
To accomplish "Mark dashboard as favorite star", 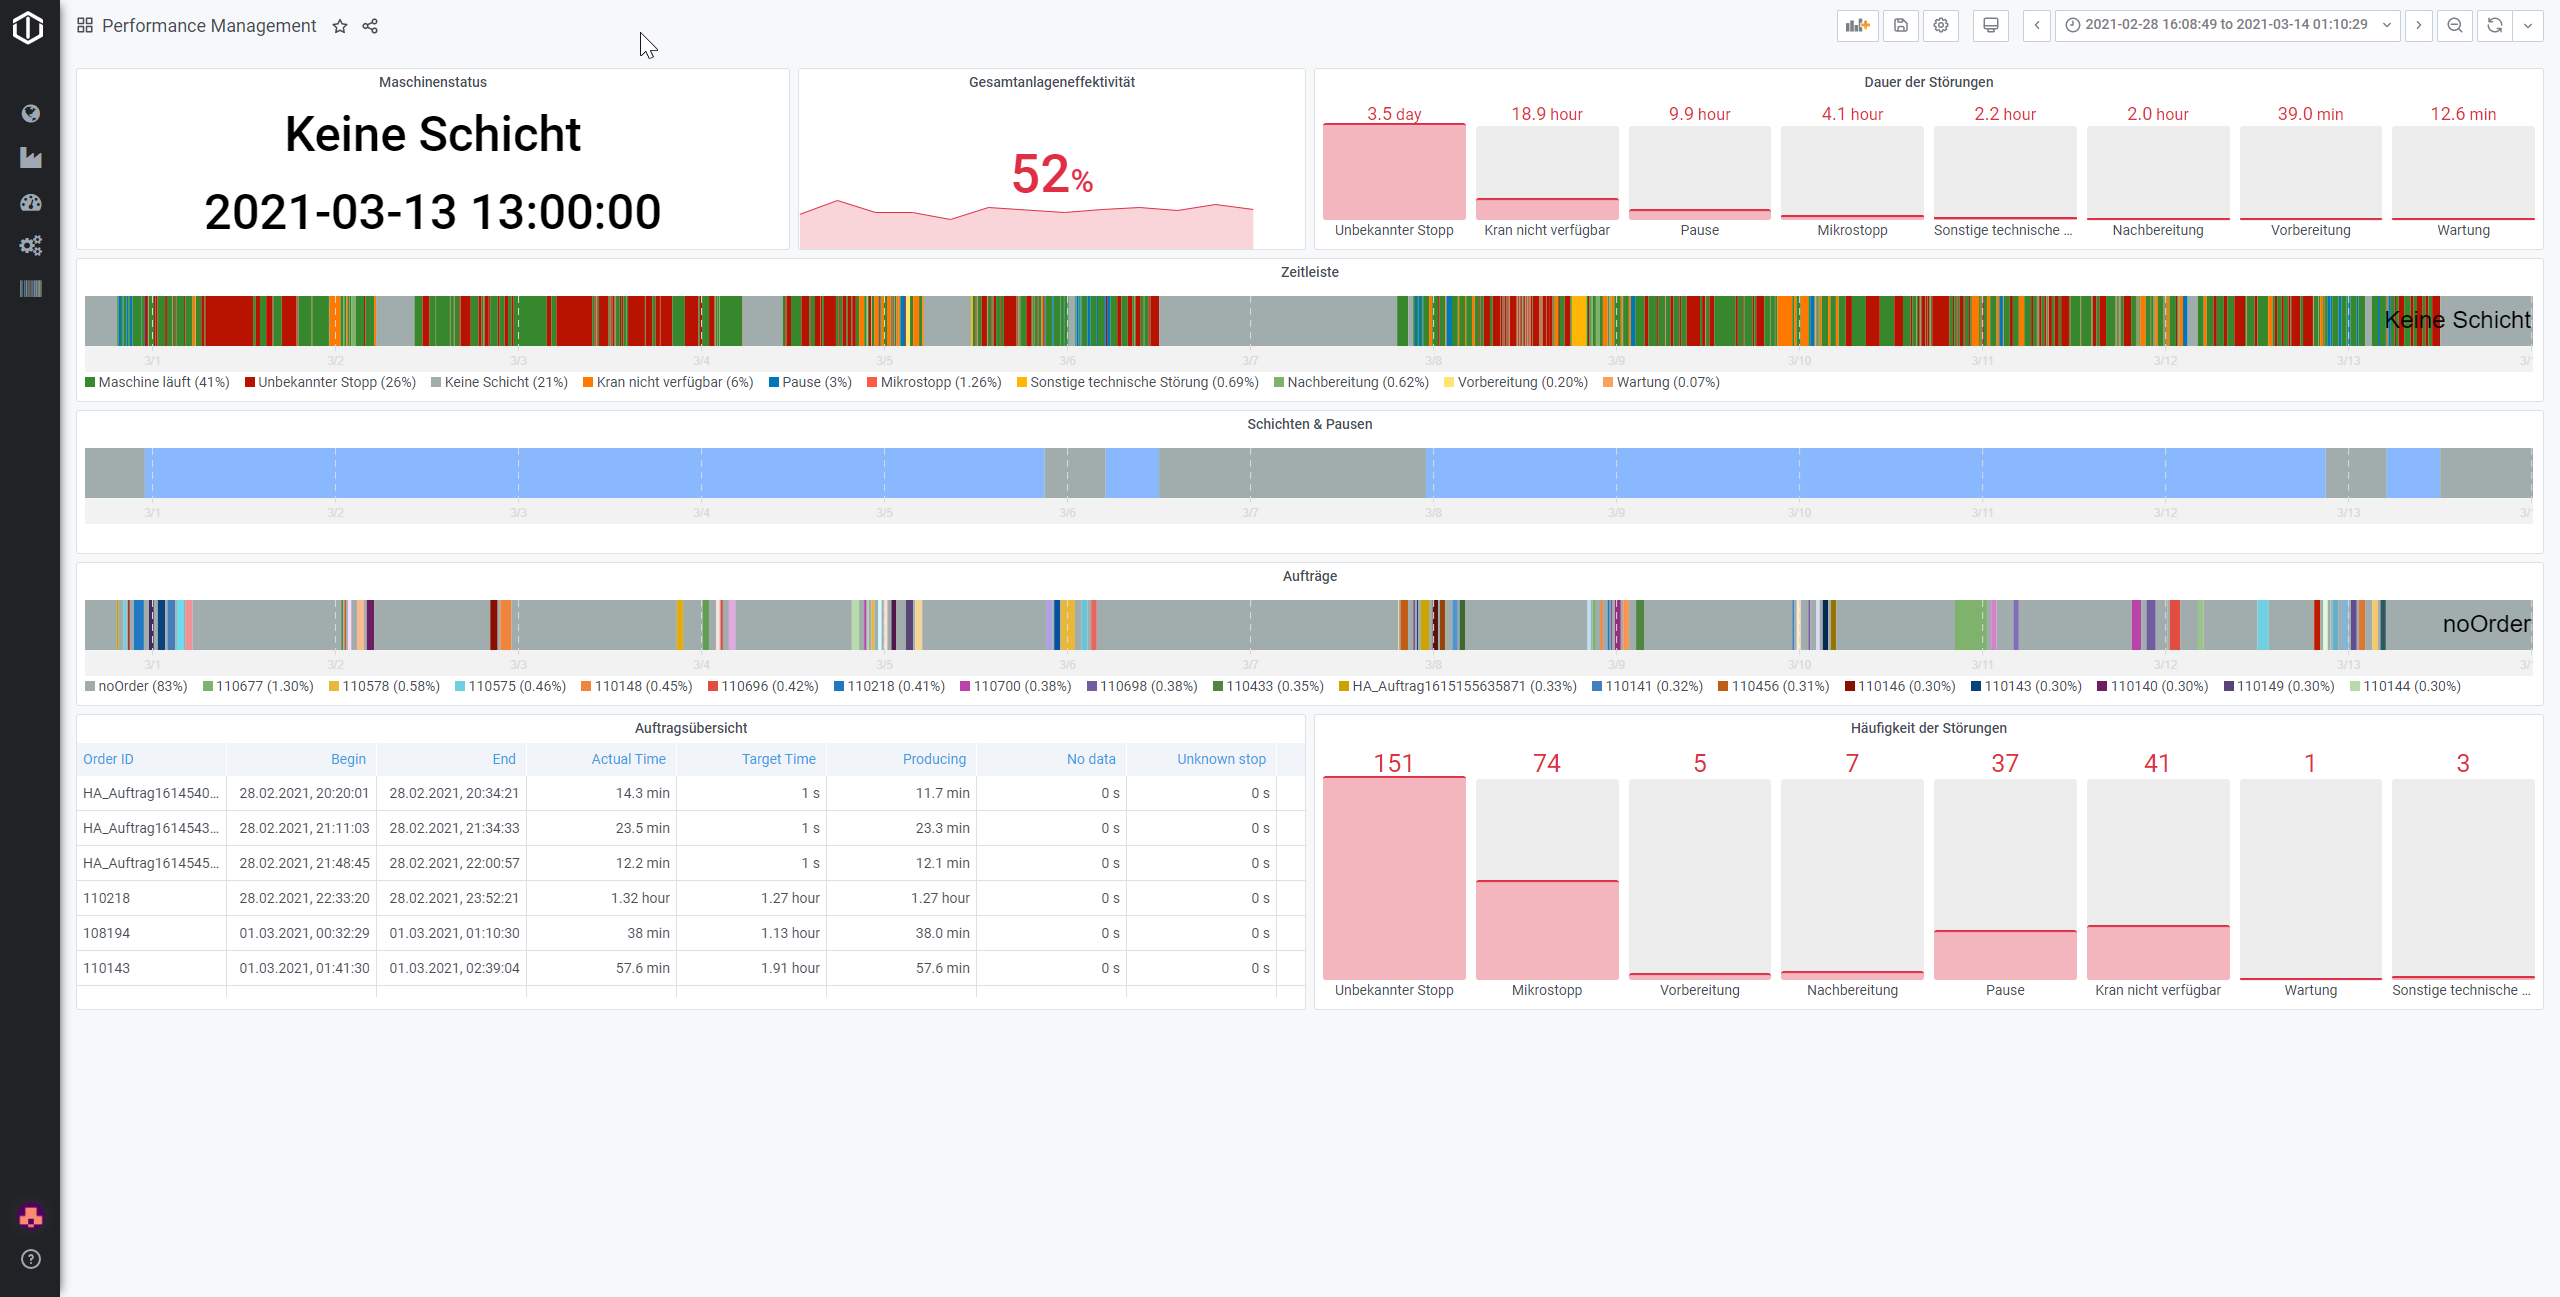I will pyautogui.click(x=340, y=26).
